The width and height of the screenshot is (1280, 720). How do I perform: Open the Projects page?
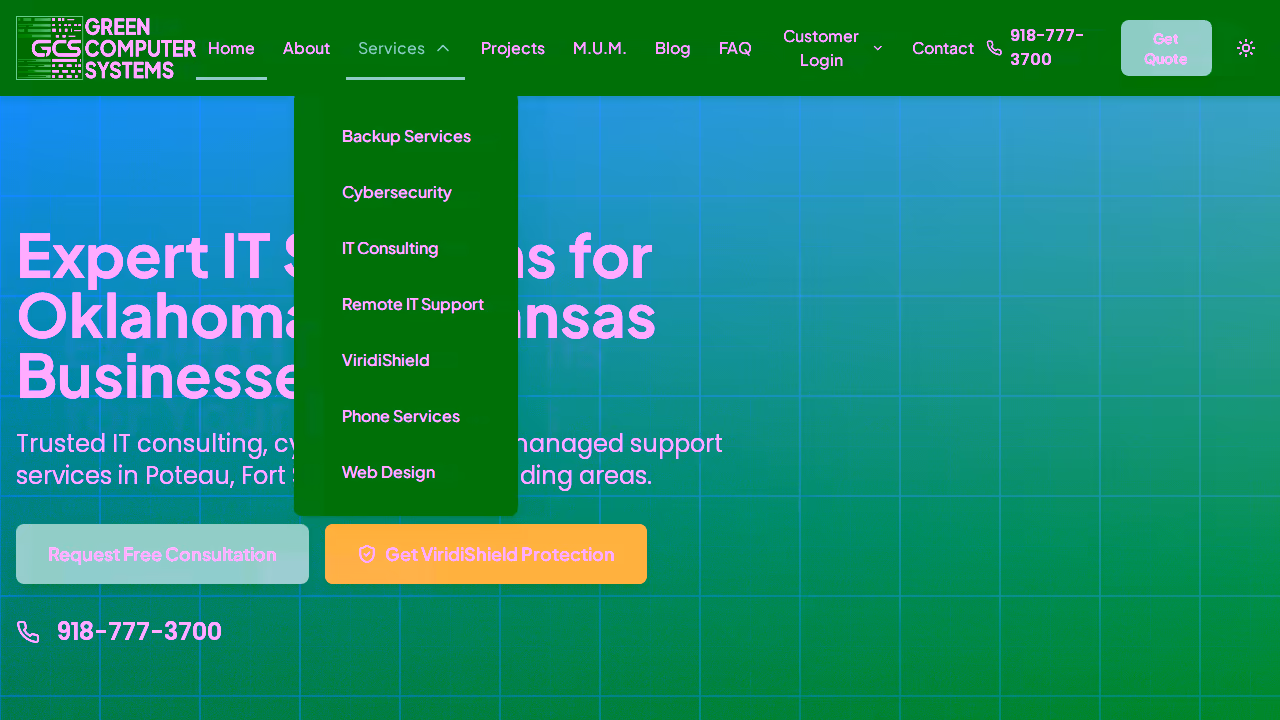[x=513, y=48]
